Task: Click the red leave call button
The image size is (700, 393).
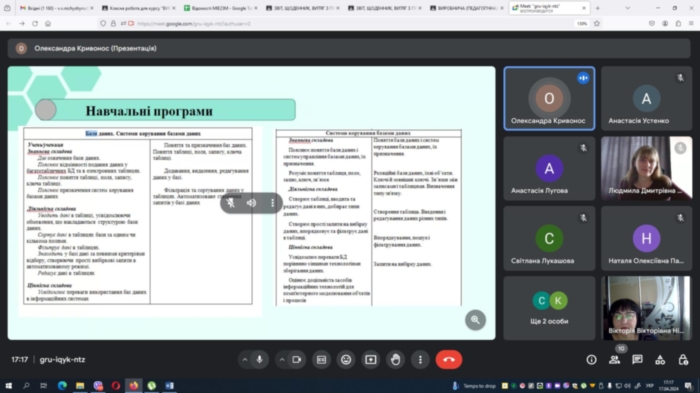Action: 449,360
